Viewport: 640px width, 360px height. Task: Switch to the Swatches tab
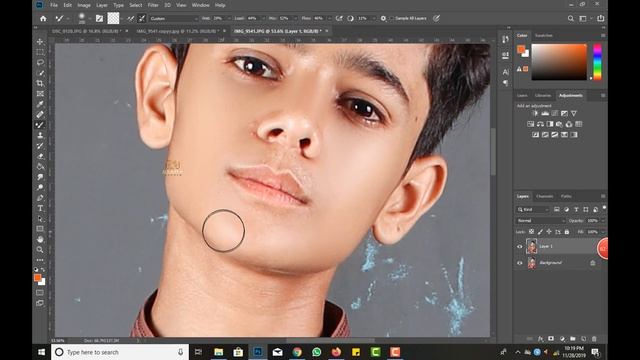[544, 36]
